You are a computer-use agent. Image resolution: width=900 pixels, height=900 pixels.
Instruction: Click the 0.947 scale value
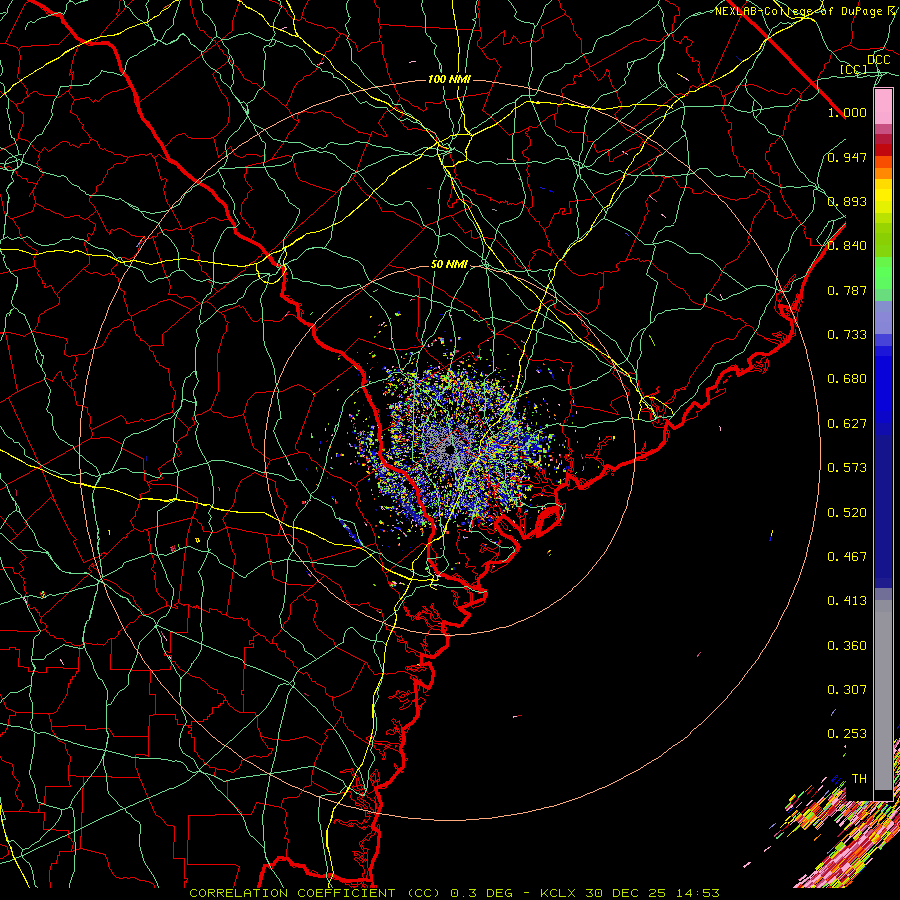tap(847, 157)
